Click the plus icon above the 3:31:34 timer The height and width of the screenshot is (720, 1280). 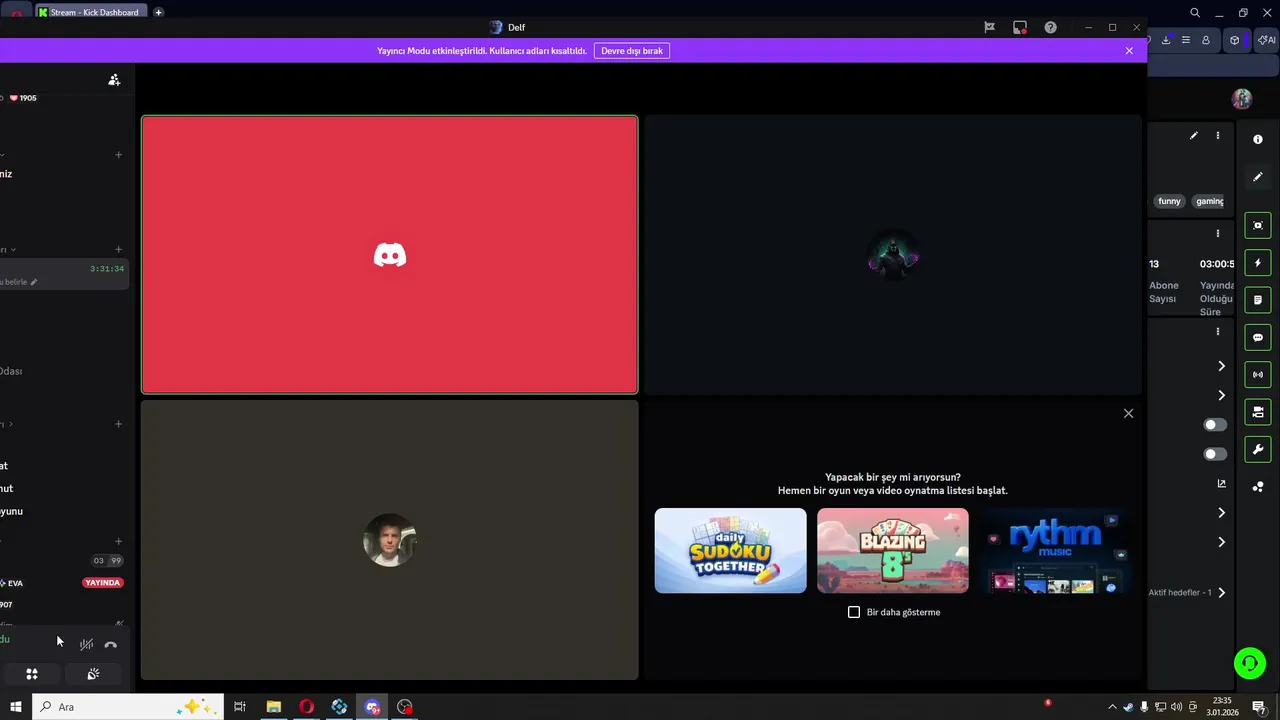(118, 250)
